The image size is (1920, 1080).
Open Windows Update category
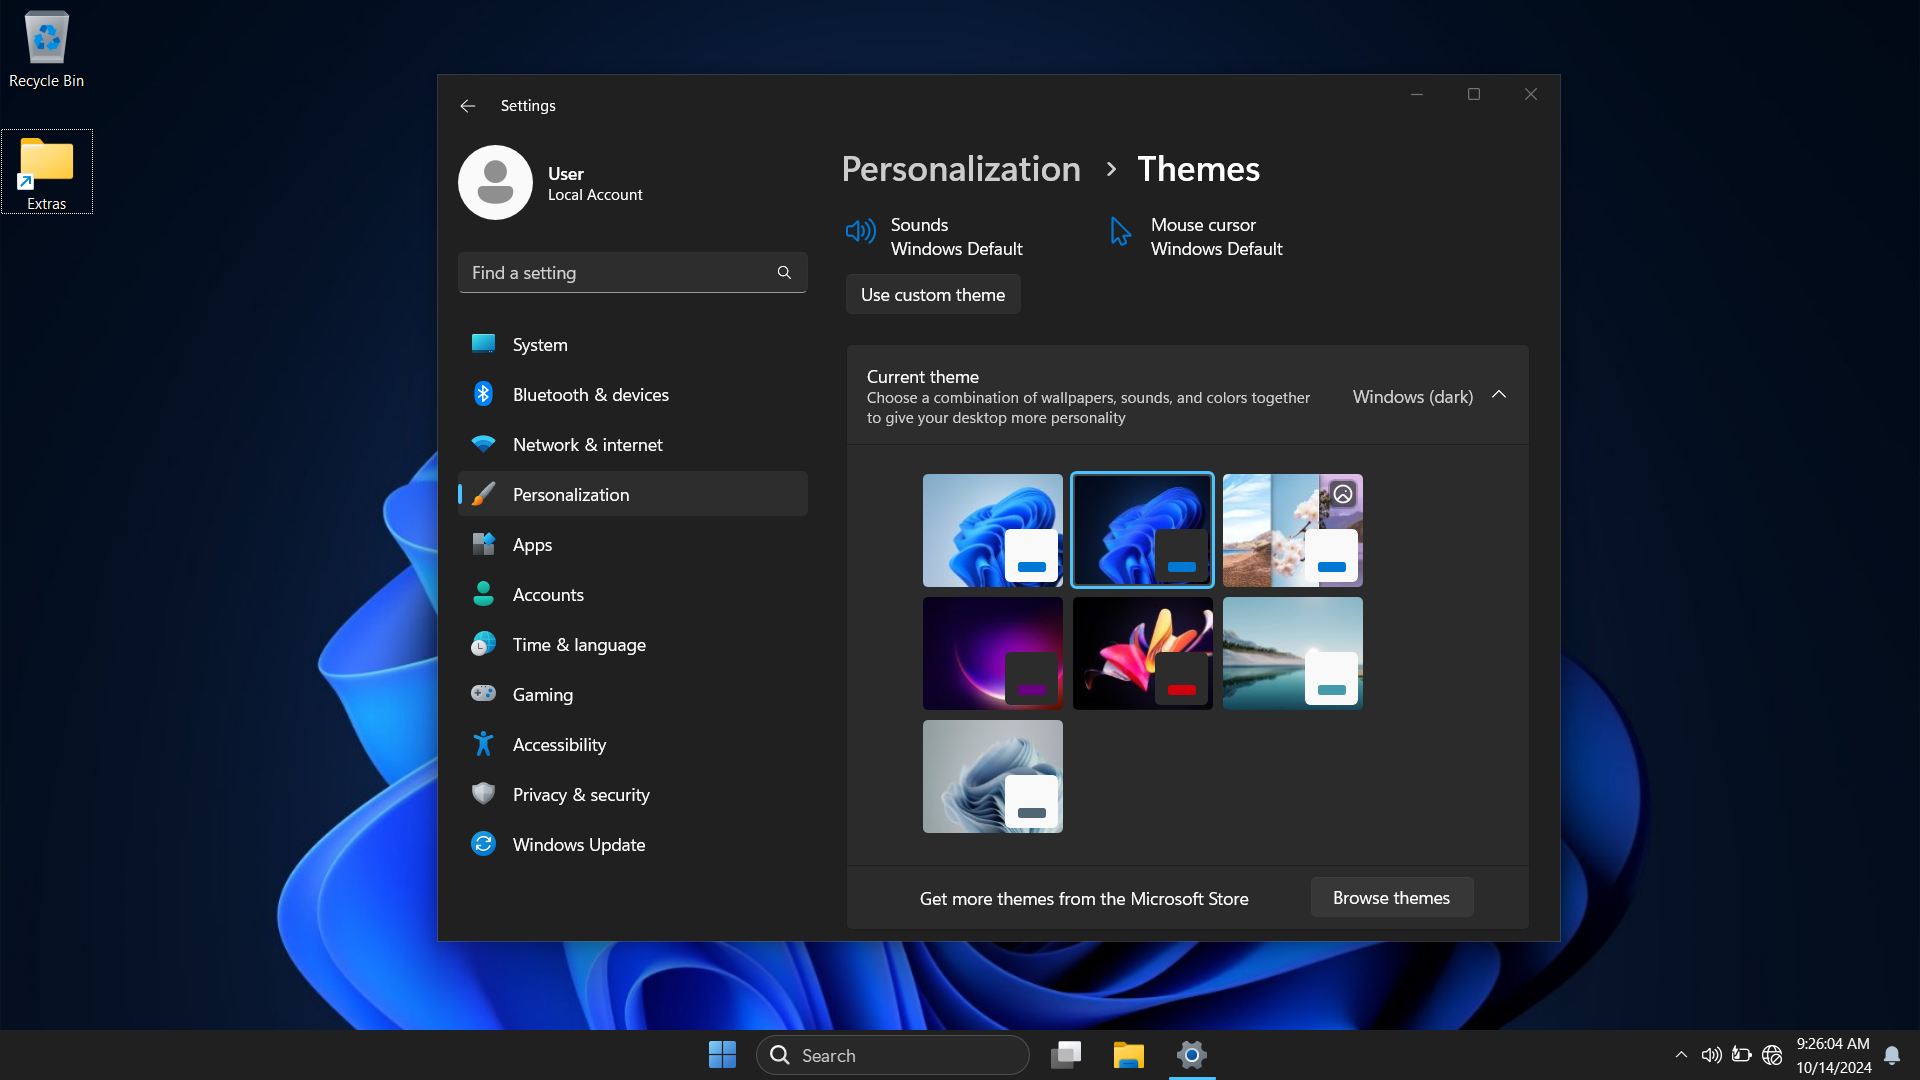633,844
